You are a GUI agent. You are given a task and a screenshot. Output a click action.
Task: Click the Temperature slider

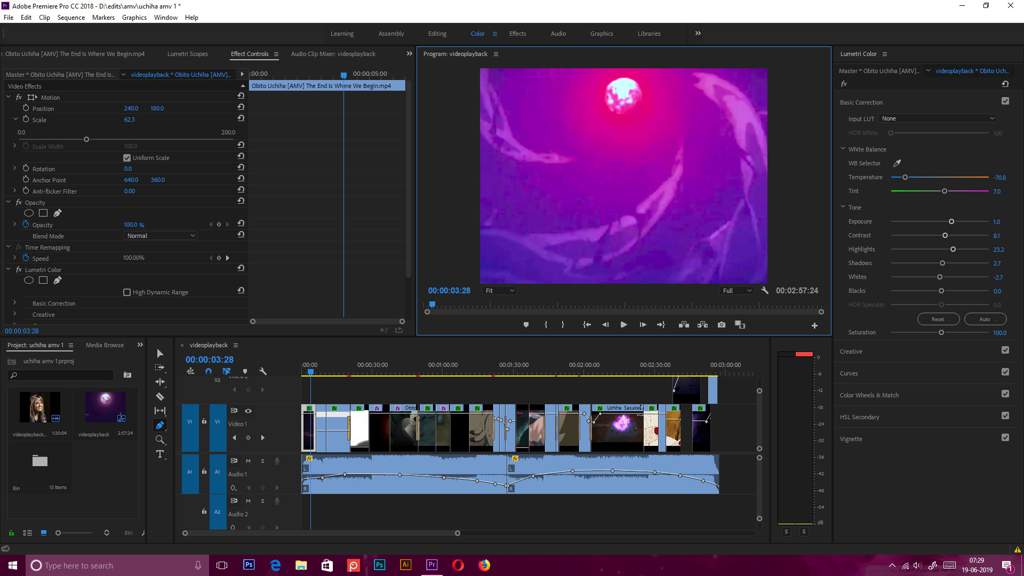(x=940, y=177)
